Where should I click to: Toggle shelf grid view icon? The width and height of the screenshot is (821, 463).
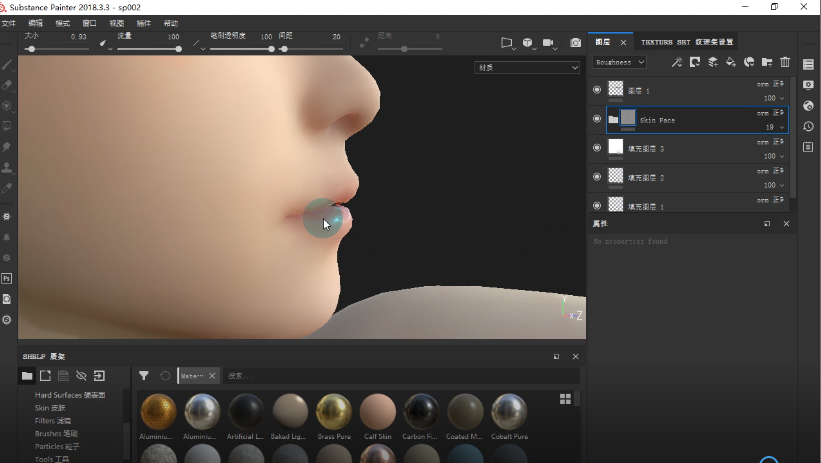click(x=565, y=399)
